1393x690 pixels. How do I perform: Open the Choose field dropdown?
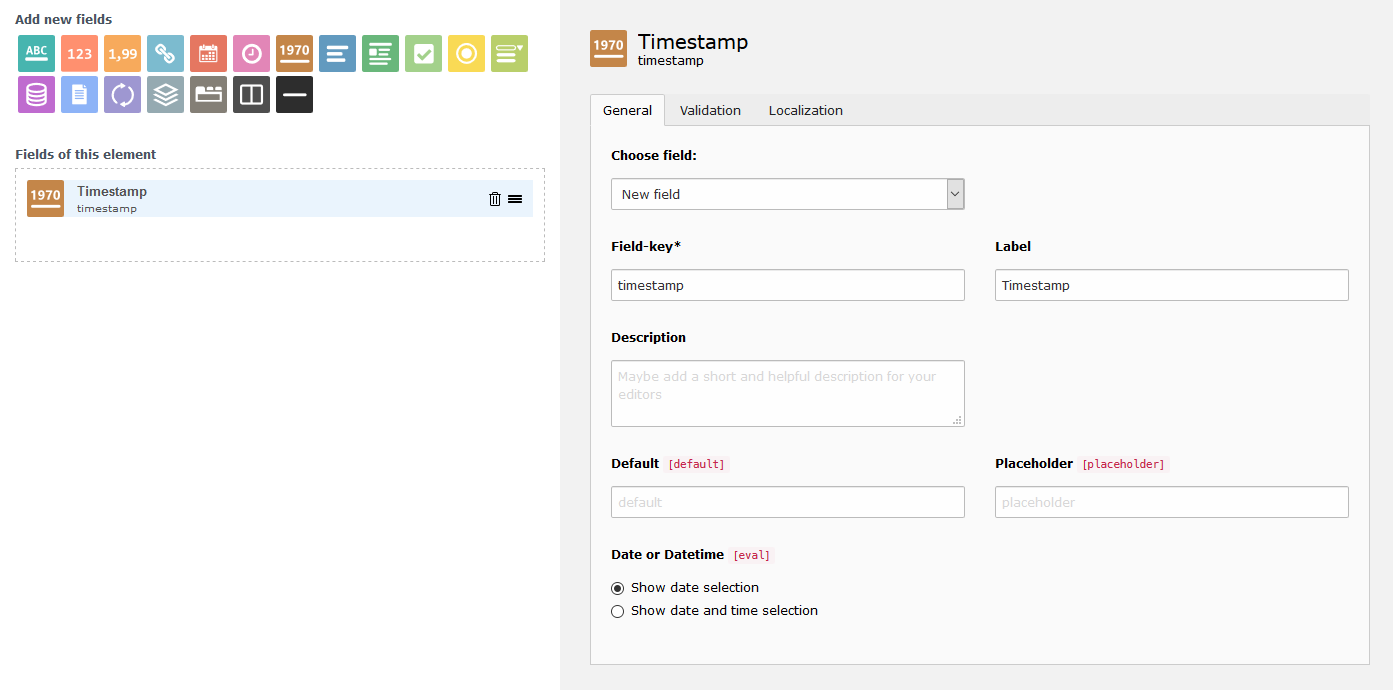pos(788,194)
